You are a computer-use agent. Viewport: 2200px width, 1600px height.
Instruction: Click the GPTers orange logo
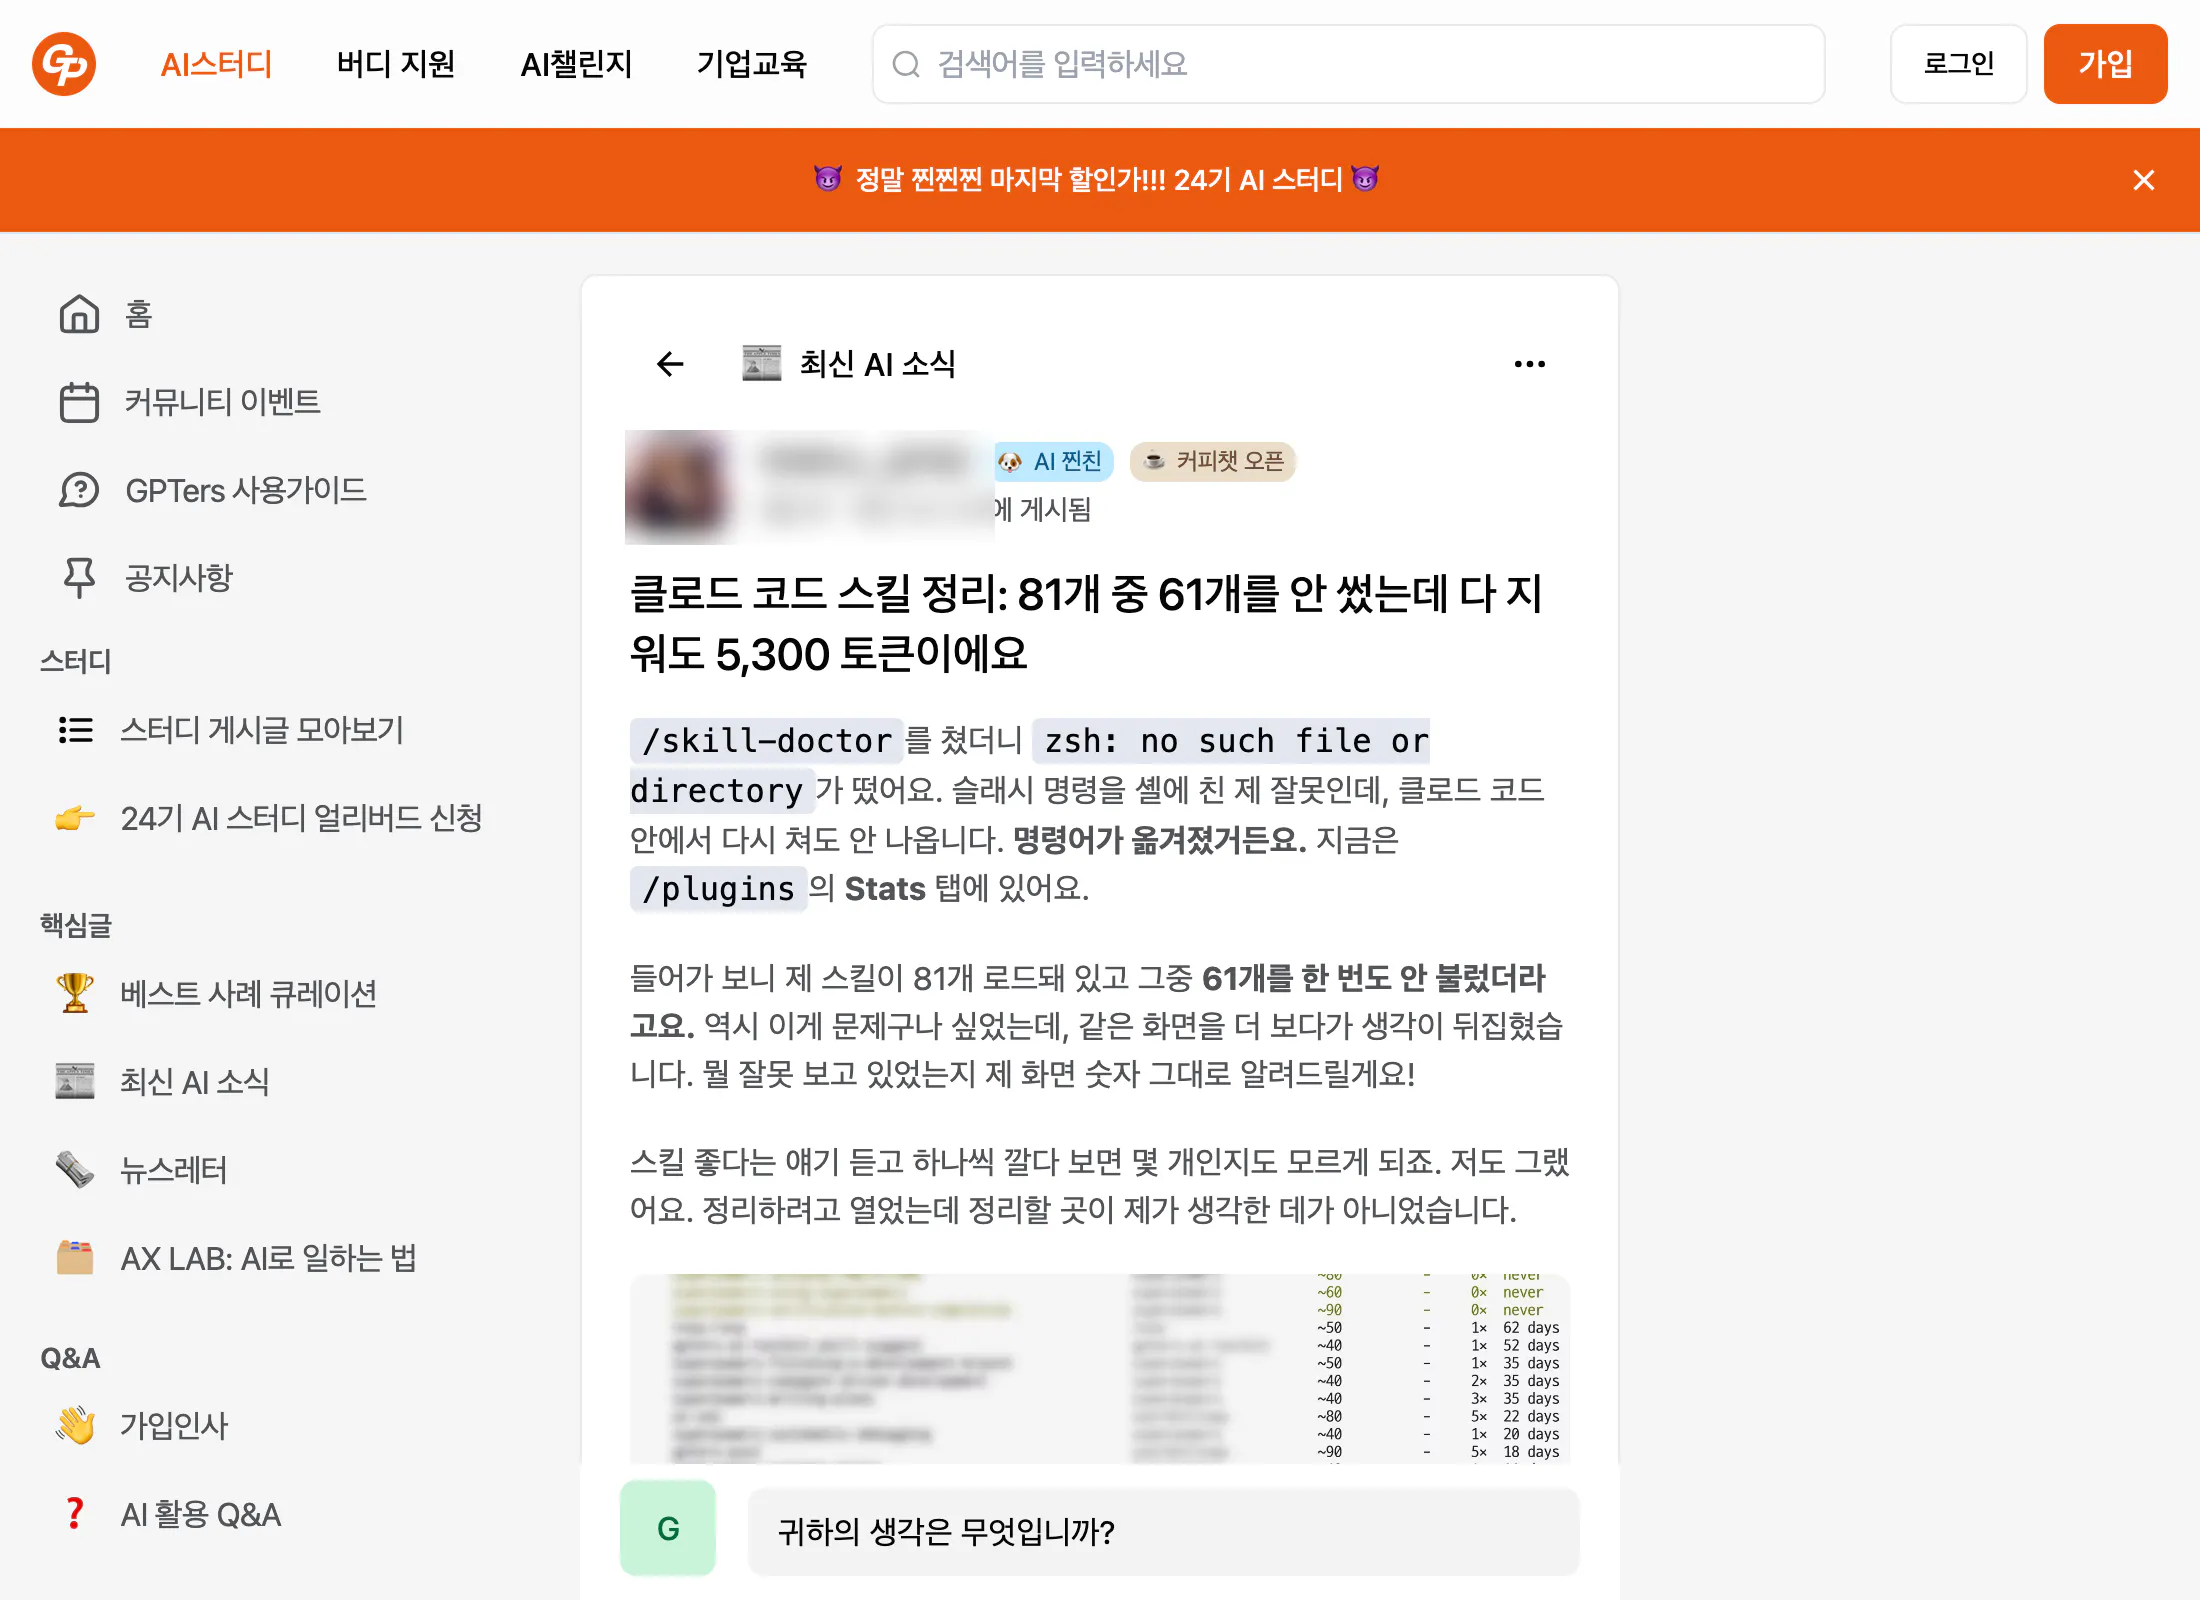64,64
